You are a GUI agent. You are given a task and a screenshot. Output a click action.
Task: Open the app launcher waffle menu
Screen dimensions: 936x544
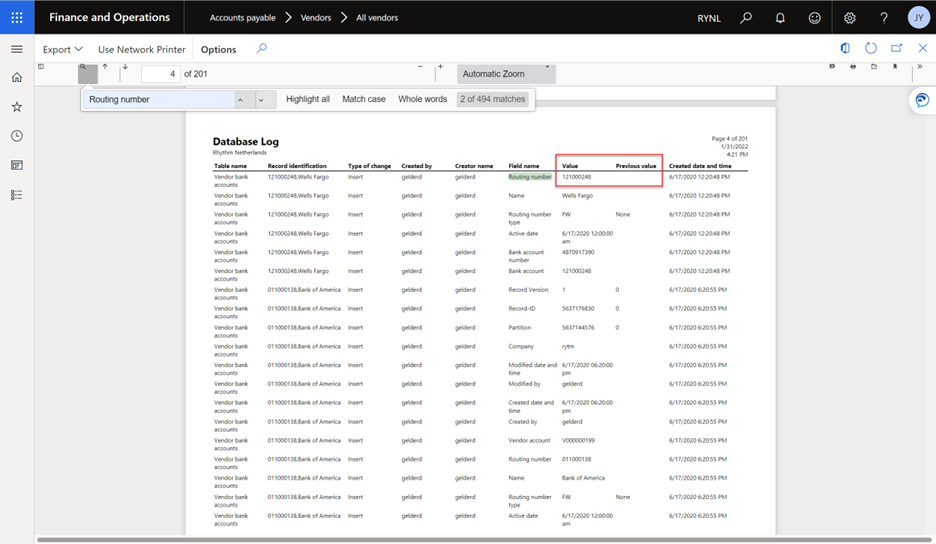(x=17, y=17)
